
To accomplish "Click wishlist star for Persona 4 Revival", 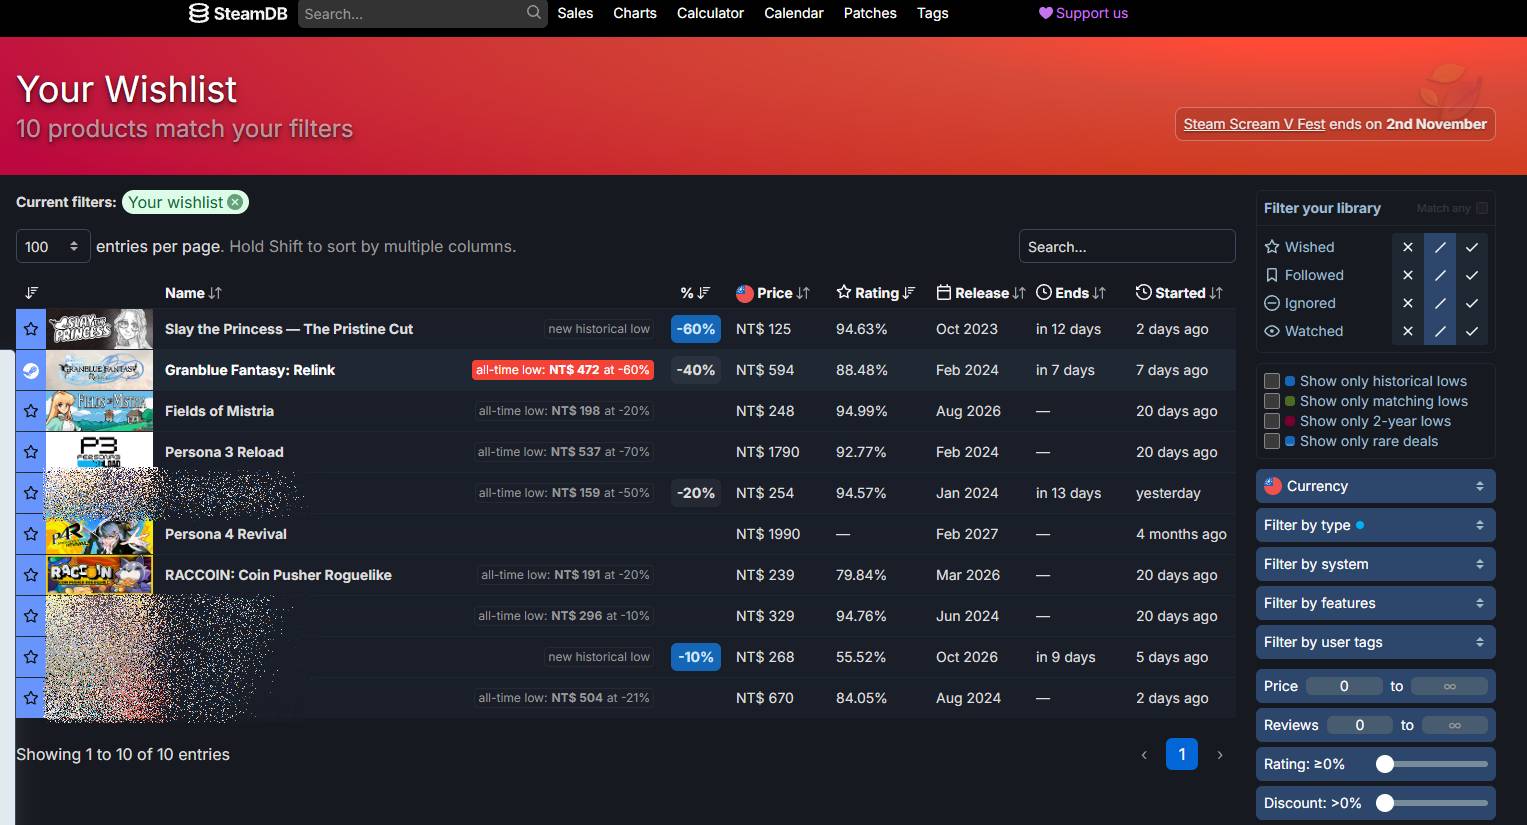I will (31, 534).
